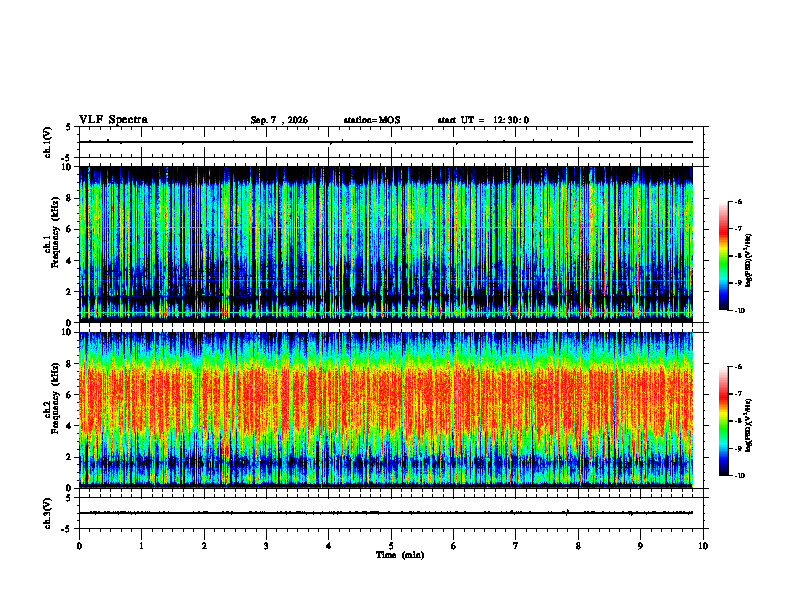Click the Sep. 7, 2026 date label
Image resolution: width=792 pixels, height=612 pixels.
pos(279,120)
